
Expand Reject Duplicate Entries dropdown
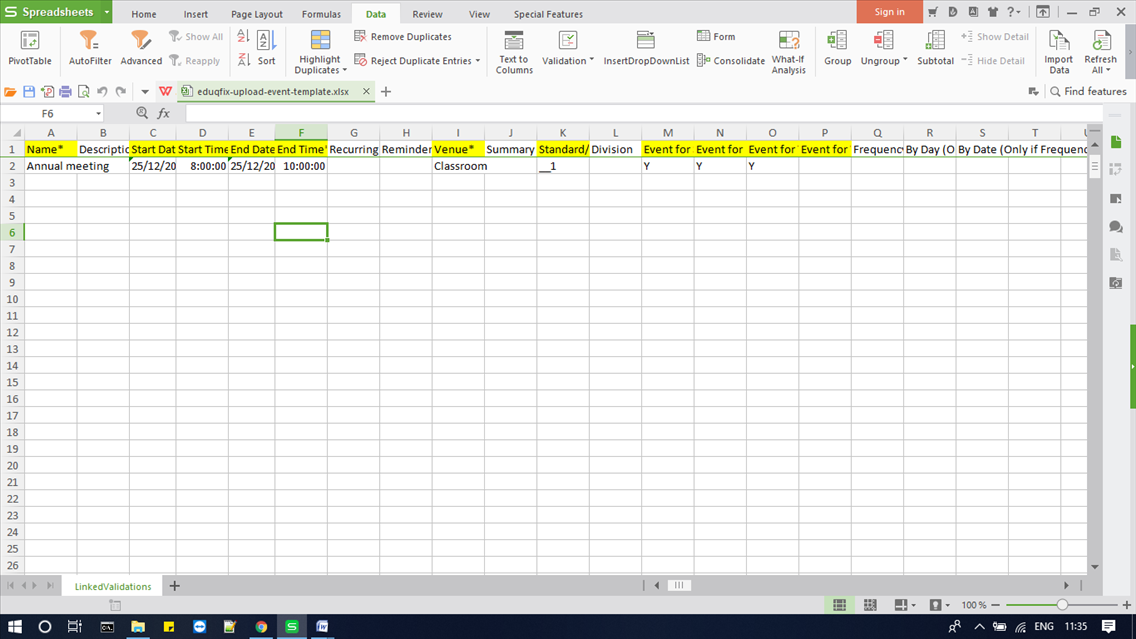[x=477, y=61]
